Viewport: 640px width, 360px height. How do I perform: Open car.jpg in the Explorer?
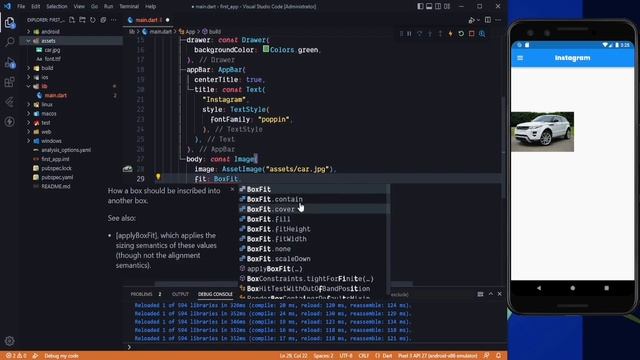click(x=52, y=50)
